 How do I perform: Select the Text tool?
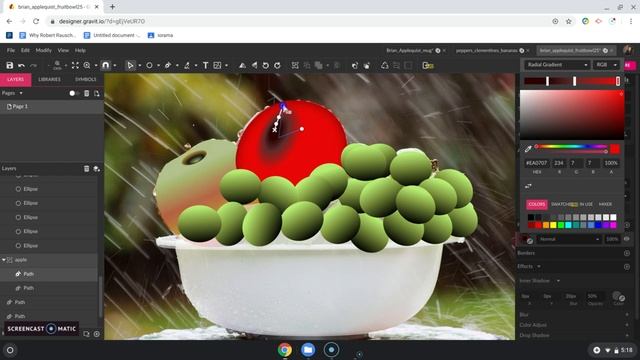coord(205,65)
